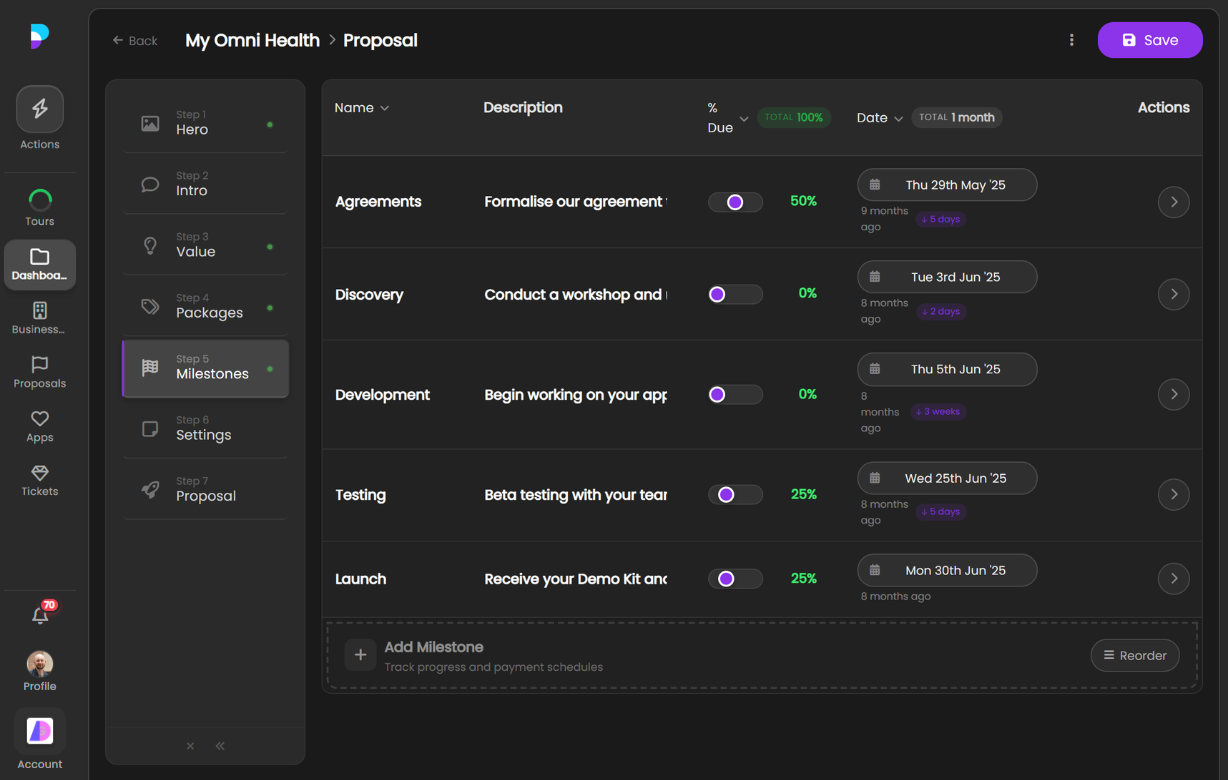Expand the Name column sort dropdown
This screenshot has width=1228, height=780.
pos(384,108)
